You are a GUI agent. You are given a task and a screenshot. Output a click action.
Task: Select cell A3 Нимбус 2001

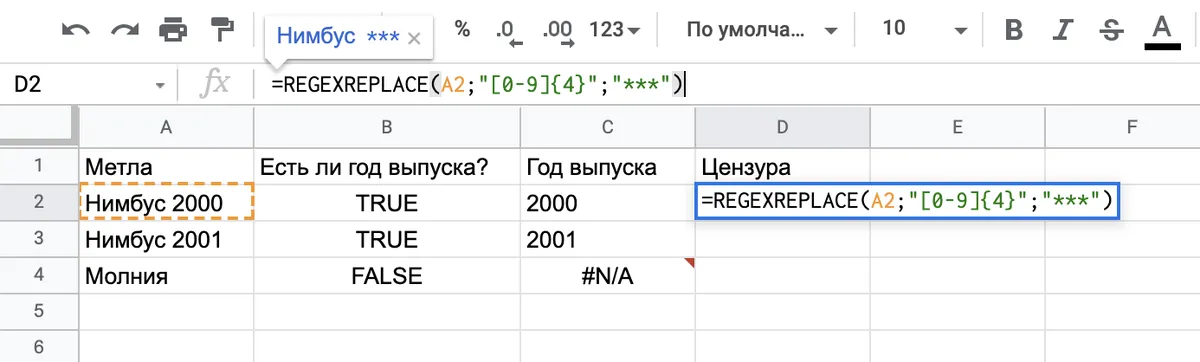tap(165, 240)
